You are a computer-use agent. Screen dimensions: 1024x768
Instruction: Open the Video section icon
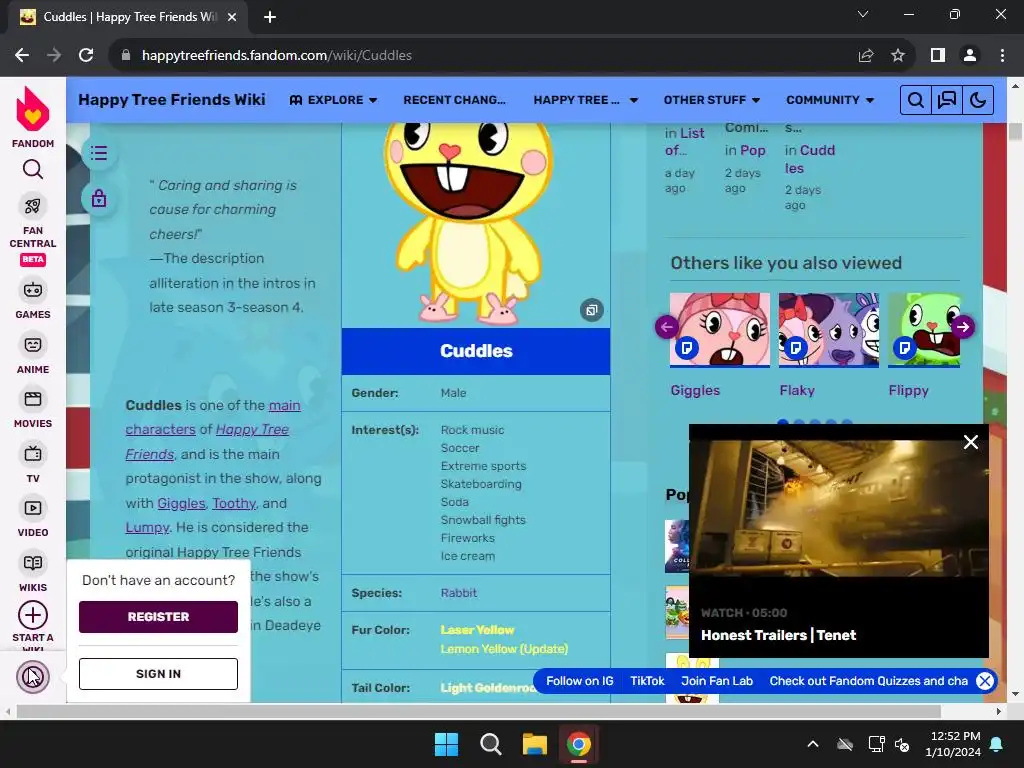(x=33, y=507)
